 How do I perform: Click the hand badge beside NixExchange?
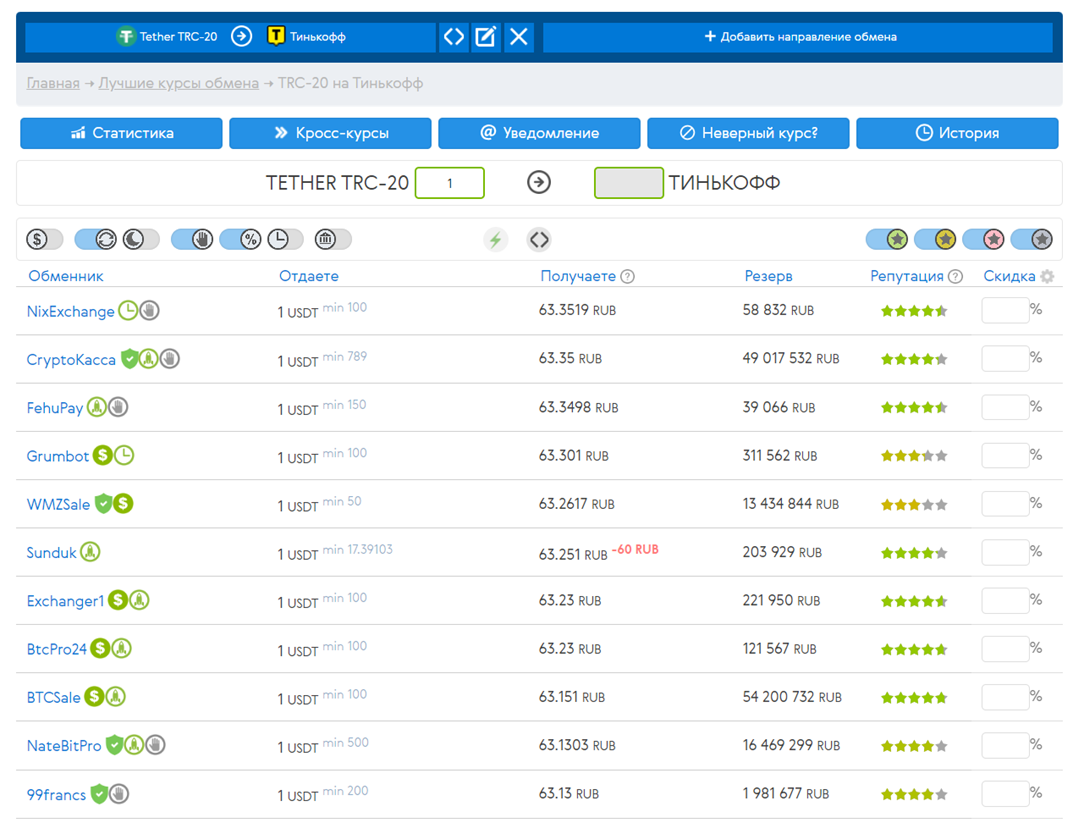149,311
